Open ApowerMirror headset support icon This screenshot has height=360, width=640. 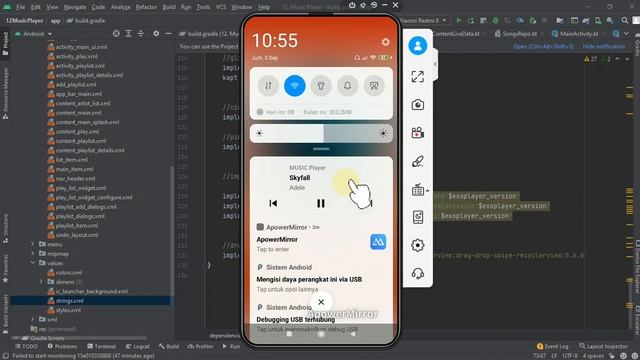pyautogui.click(x=418, y=273)
